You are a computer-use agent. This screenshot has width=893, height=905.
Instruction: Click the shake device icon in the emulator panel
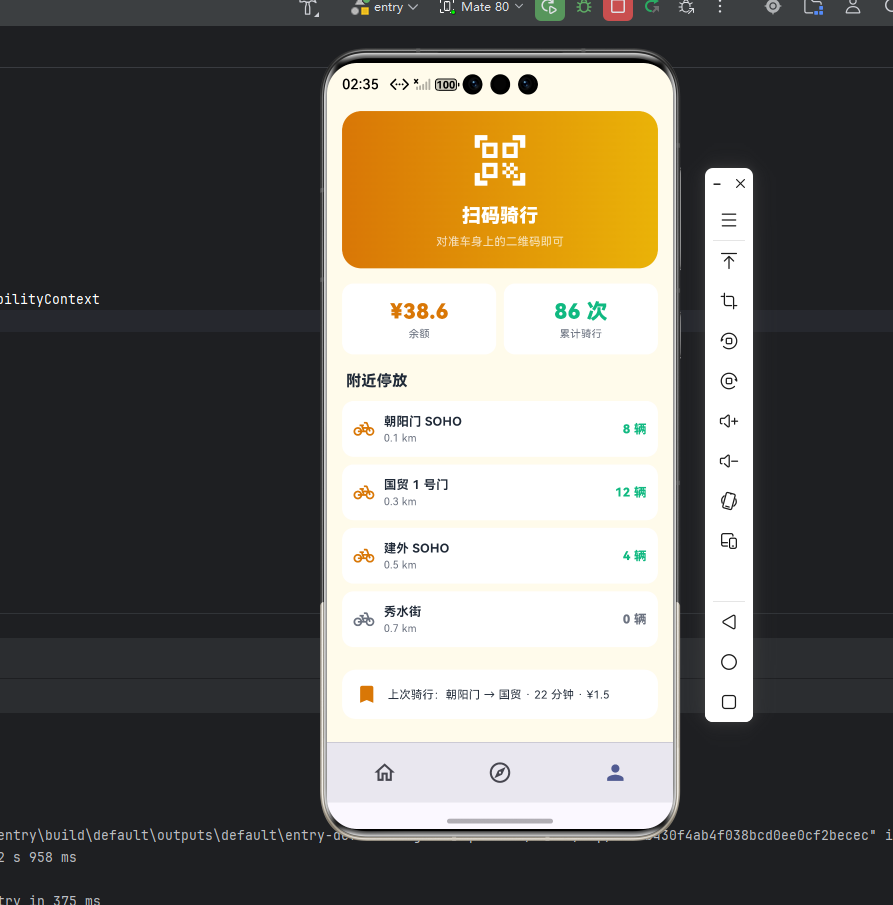click(x=729, y=501)
